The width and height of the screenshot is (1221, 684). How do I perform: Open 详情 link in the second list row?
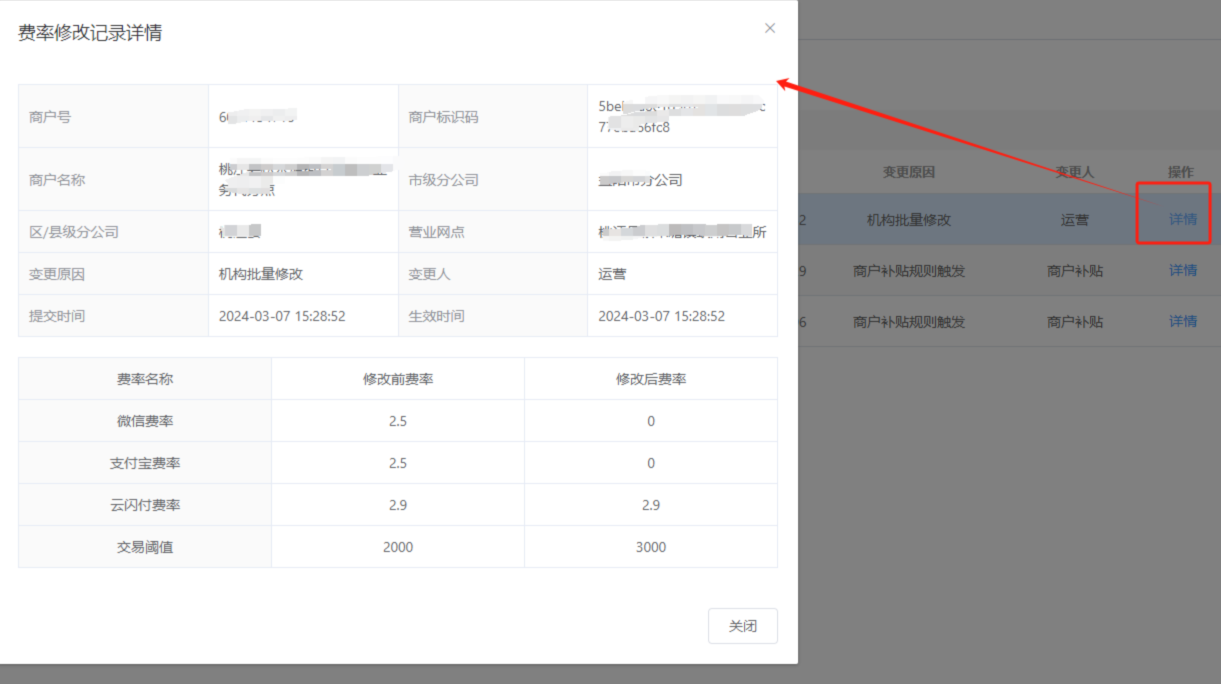[1183, 270]
